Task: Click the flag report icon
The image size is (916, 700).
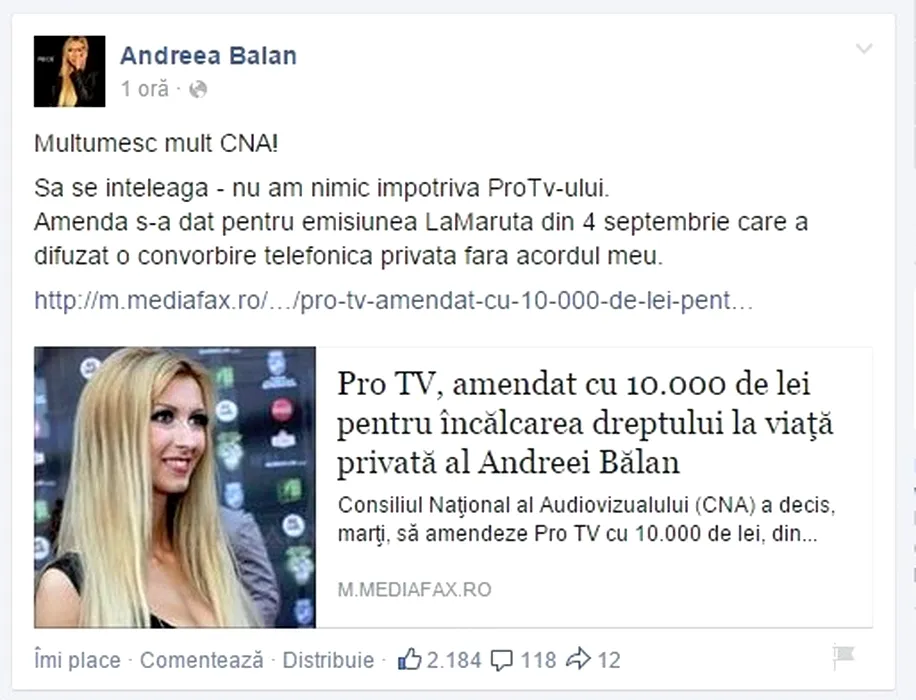Action: 844,657
